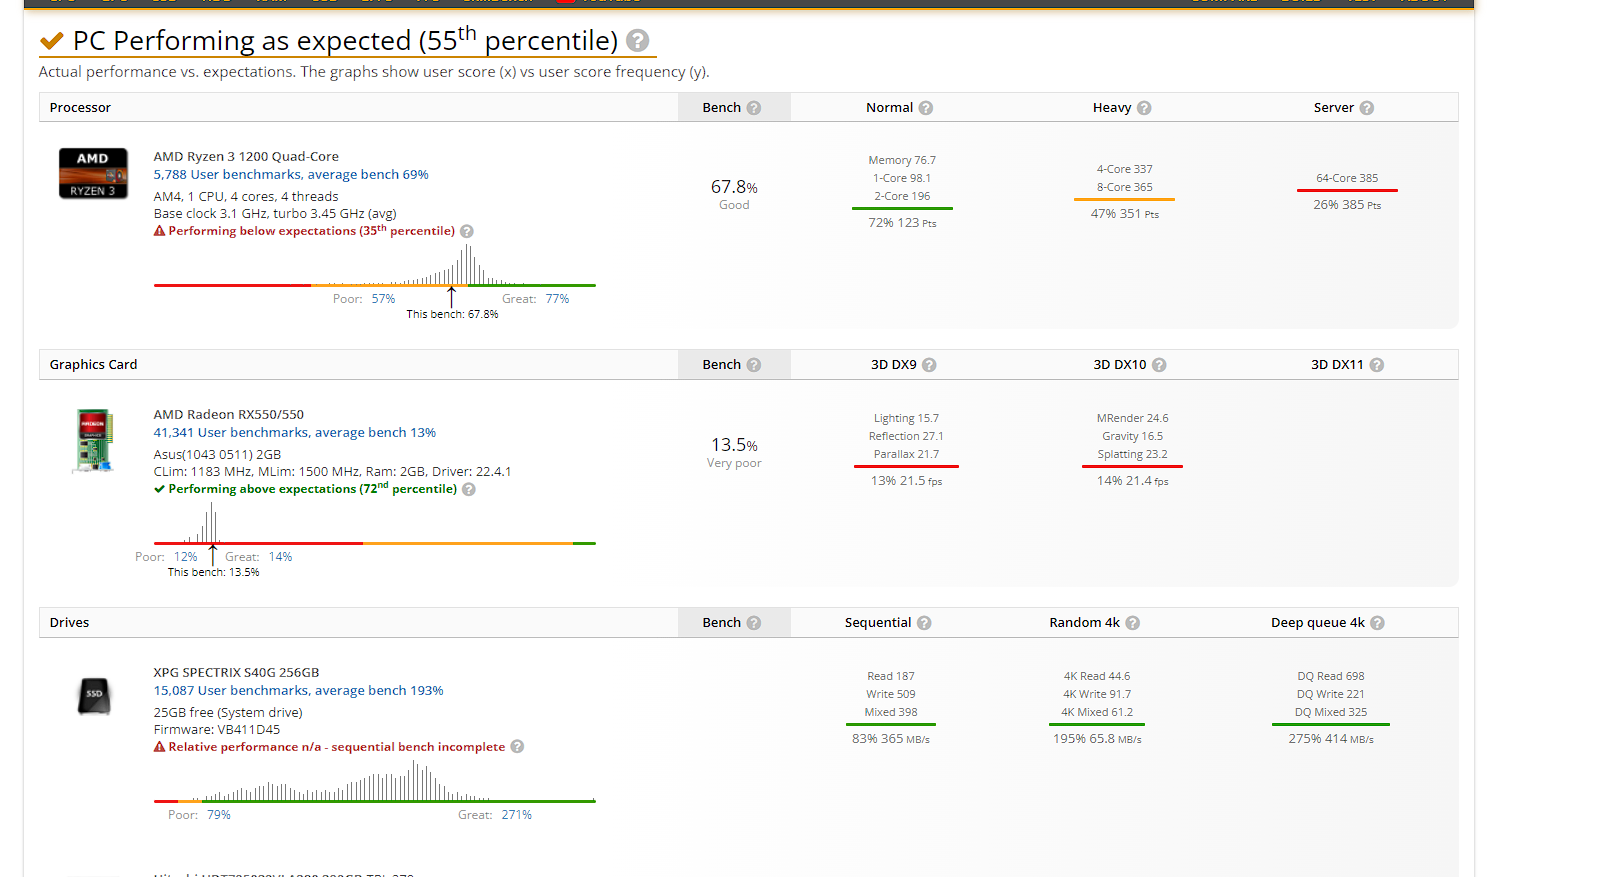This screenshot has height=877, width=1614.
Task: Click the 26% 385 Pts server result
Action: (x=1347, y=205)
